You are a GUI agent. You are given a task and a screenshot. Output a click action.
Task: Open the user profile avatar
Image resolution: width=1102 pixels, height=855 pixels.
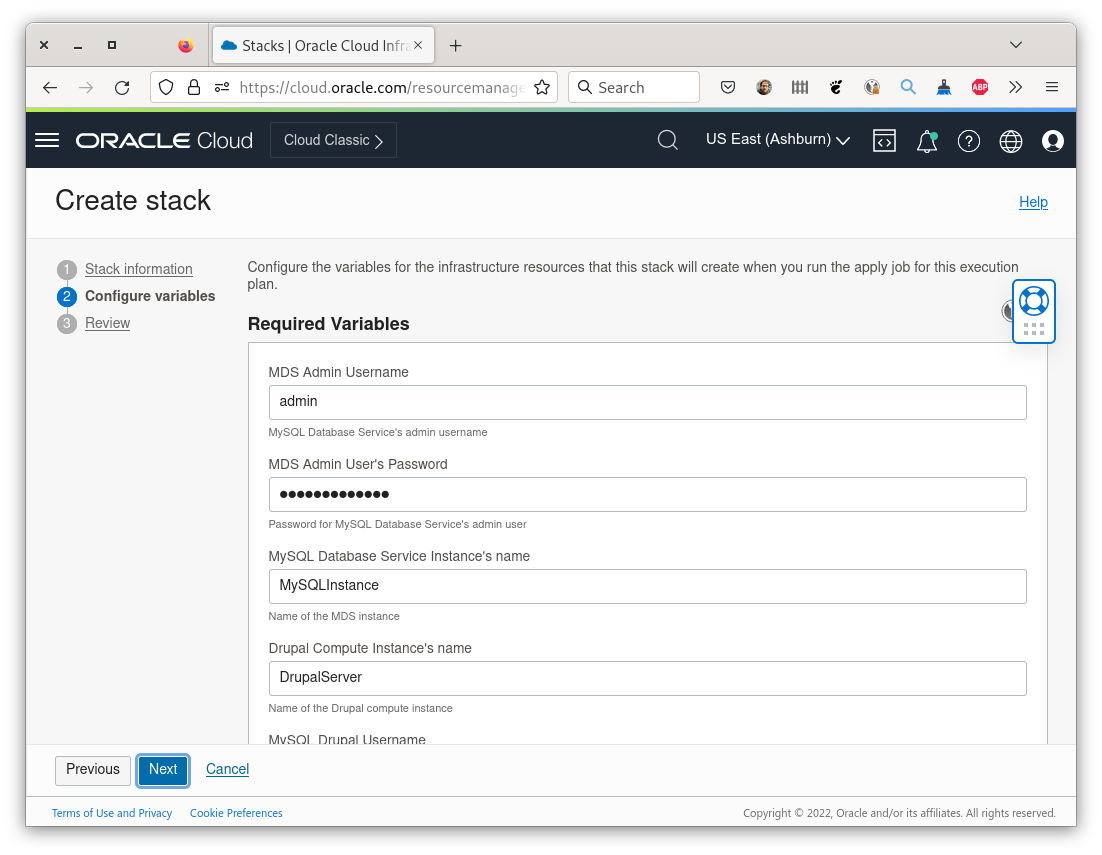click(1052, 141)
